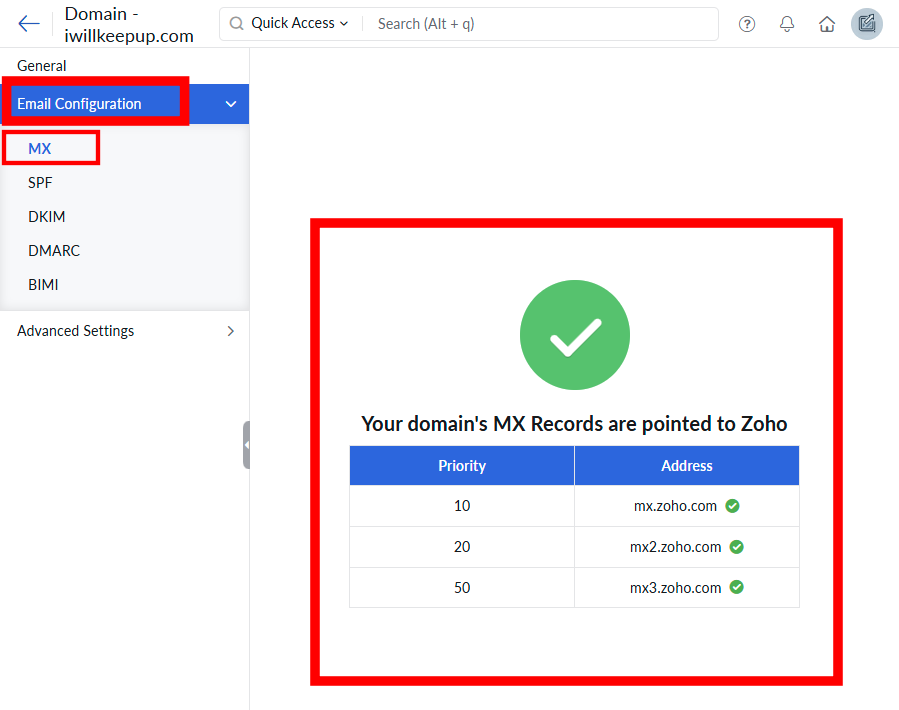Go to the home icon

tap(827, 24)
